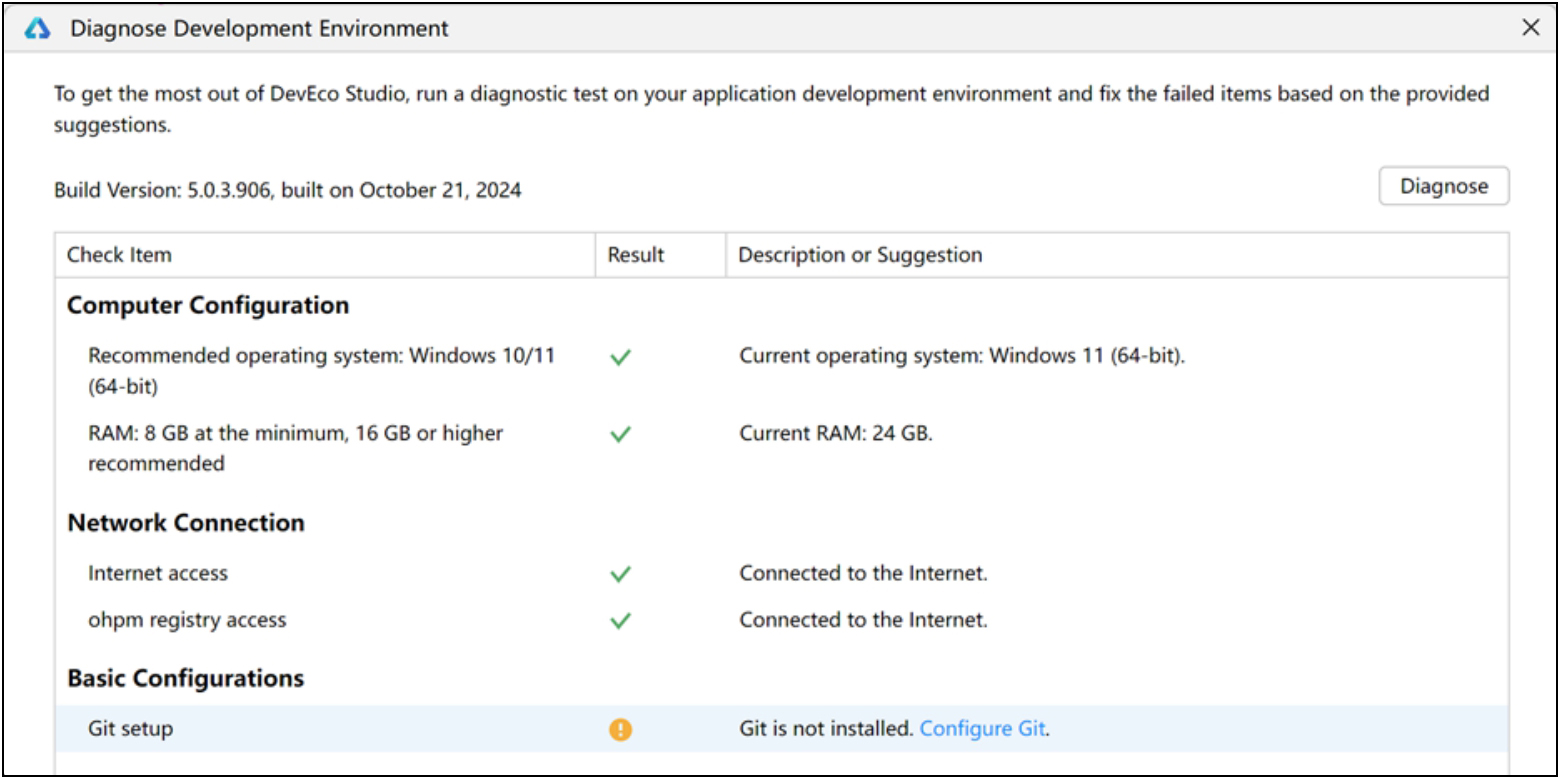Click the Computer Configuration section heading

tap(208, 306)
